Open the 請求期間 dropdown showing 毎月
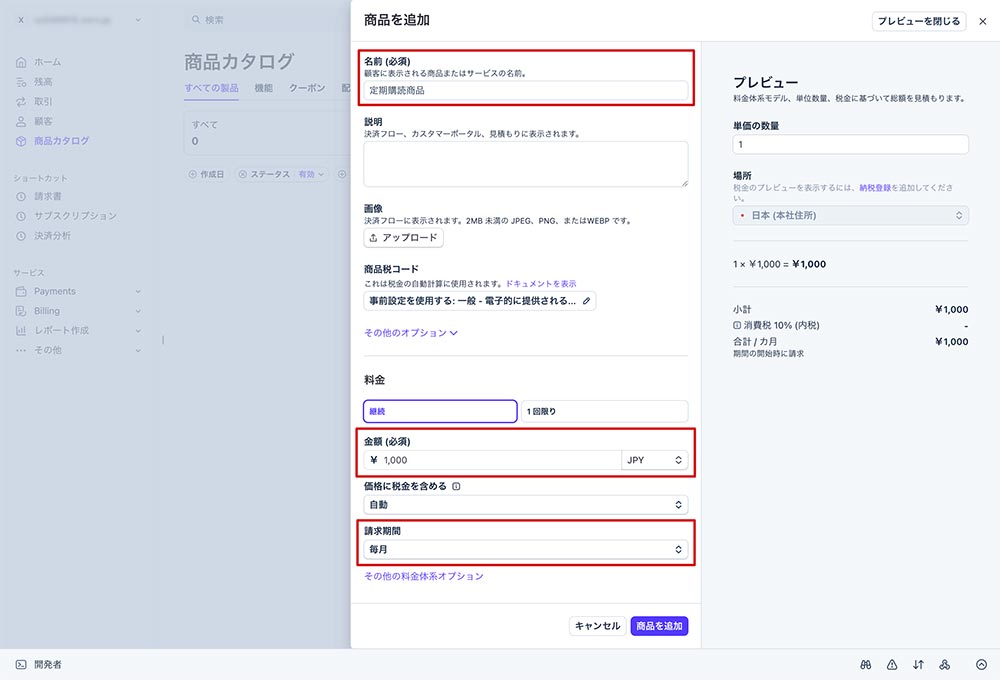 (525, 549)
